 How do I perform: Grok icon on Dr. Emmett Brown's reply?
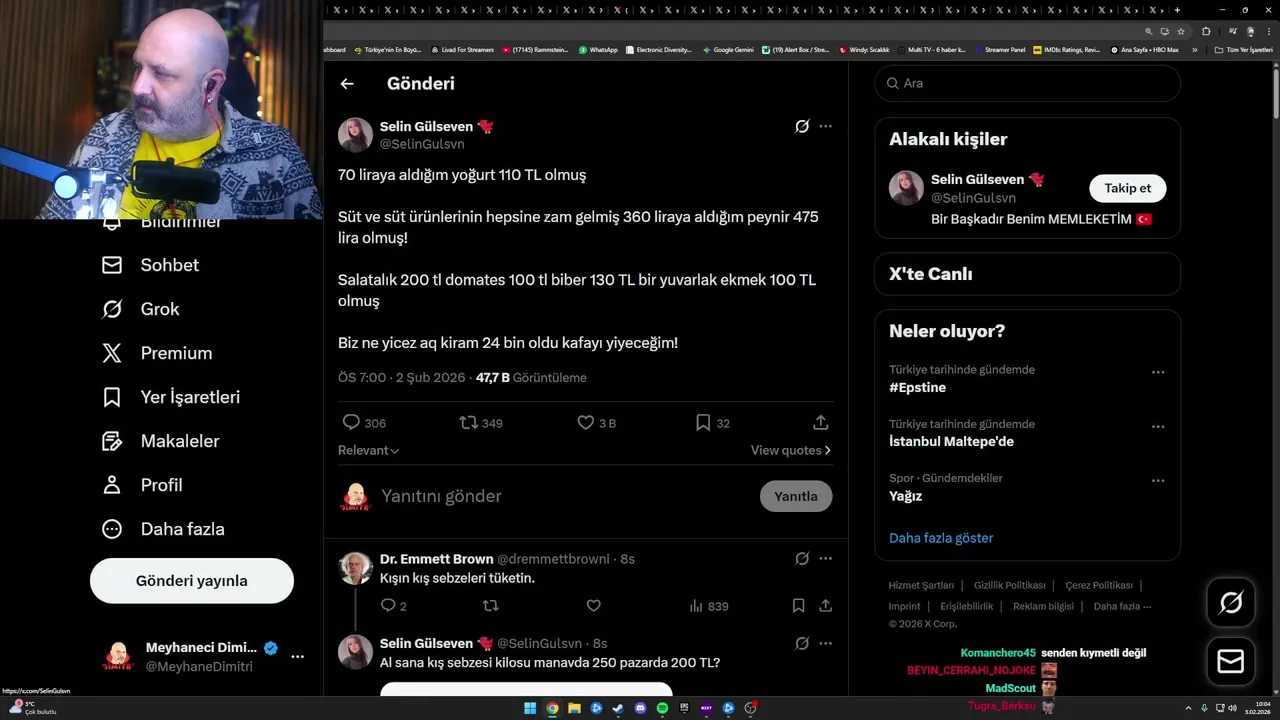pyautogui.click(x=802, y=559)
